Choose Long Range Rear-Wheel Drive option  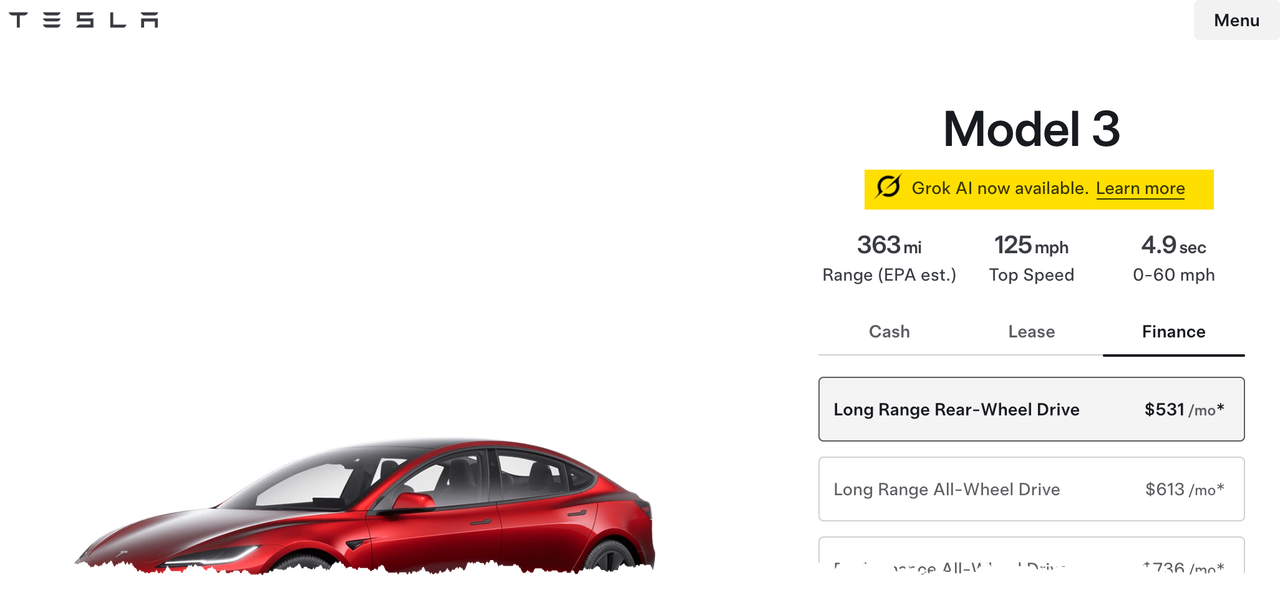tap(1031, 409)
